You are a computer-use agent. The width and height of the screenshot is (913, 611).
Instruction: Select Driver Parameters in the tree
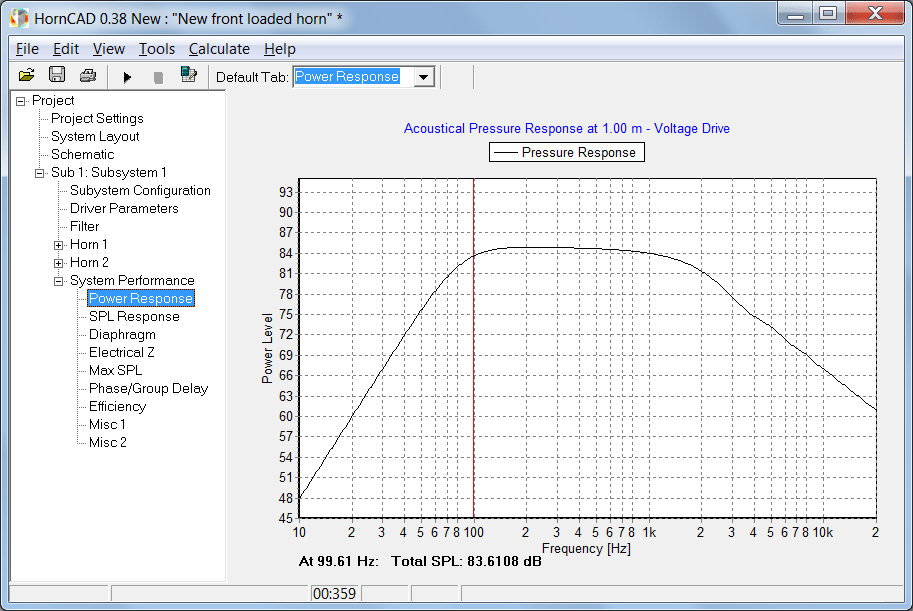pos(124,209)
